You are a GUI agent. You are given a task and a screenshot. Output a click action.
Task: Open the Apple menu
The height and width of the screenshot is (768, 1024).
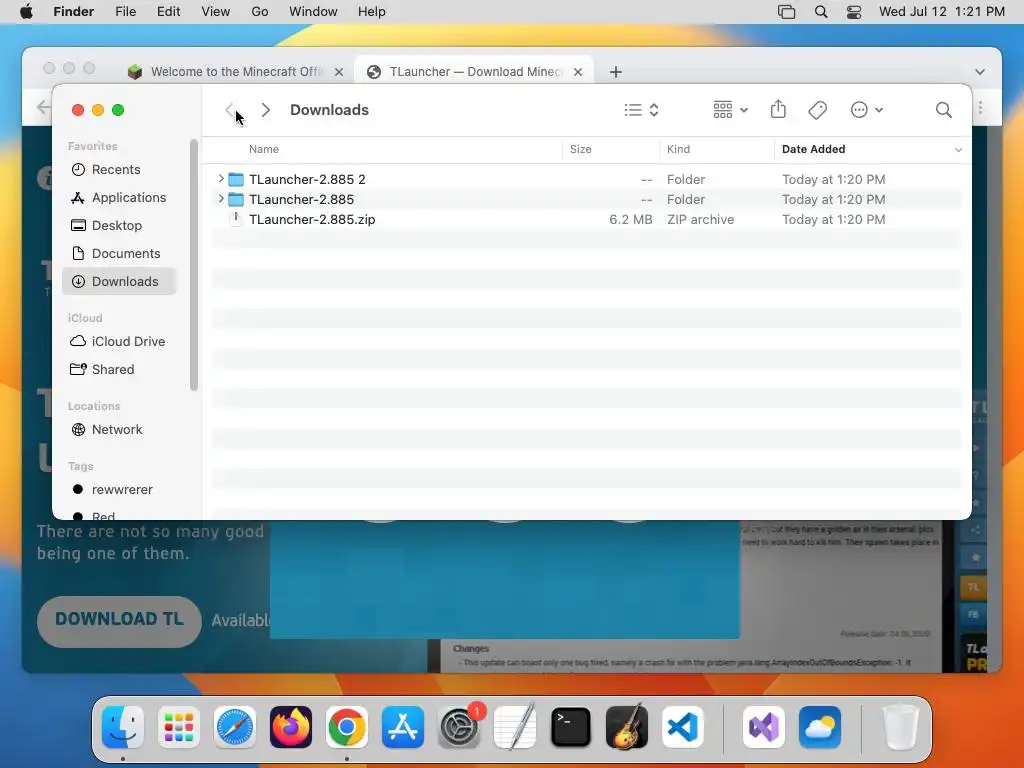(x=26, y=12)
